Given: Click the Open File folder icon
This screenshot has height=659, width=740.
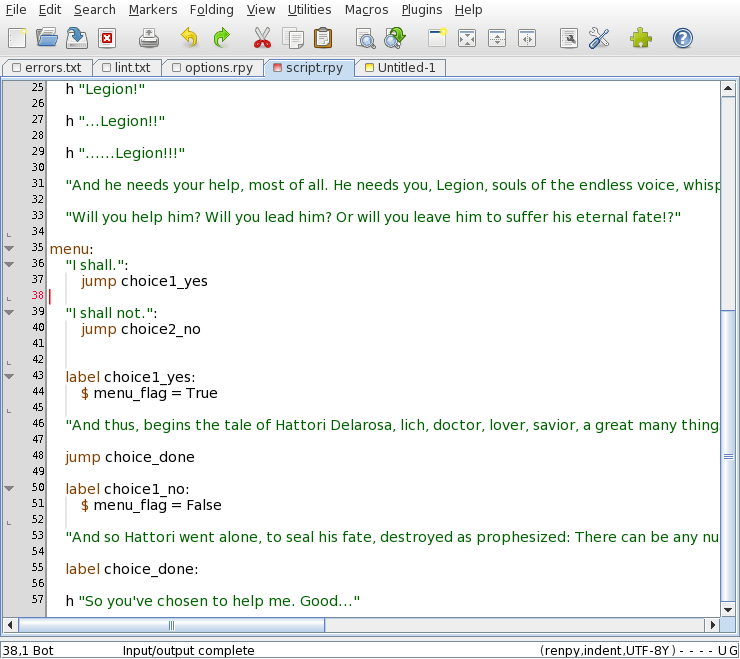Looking at the screenshot, I should click(x=47, y=39).
